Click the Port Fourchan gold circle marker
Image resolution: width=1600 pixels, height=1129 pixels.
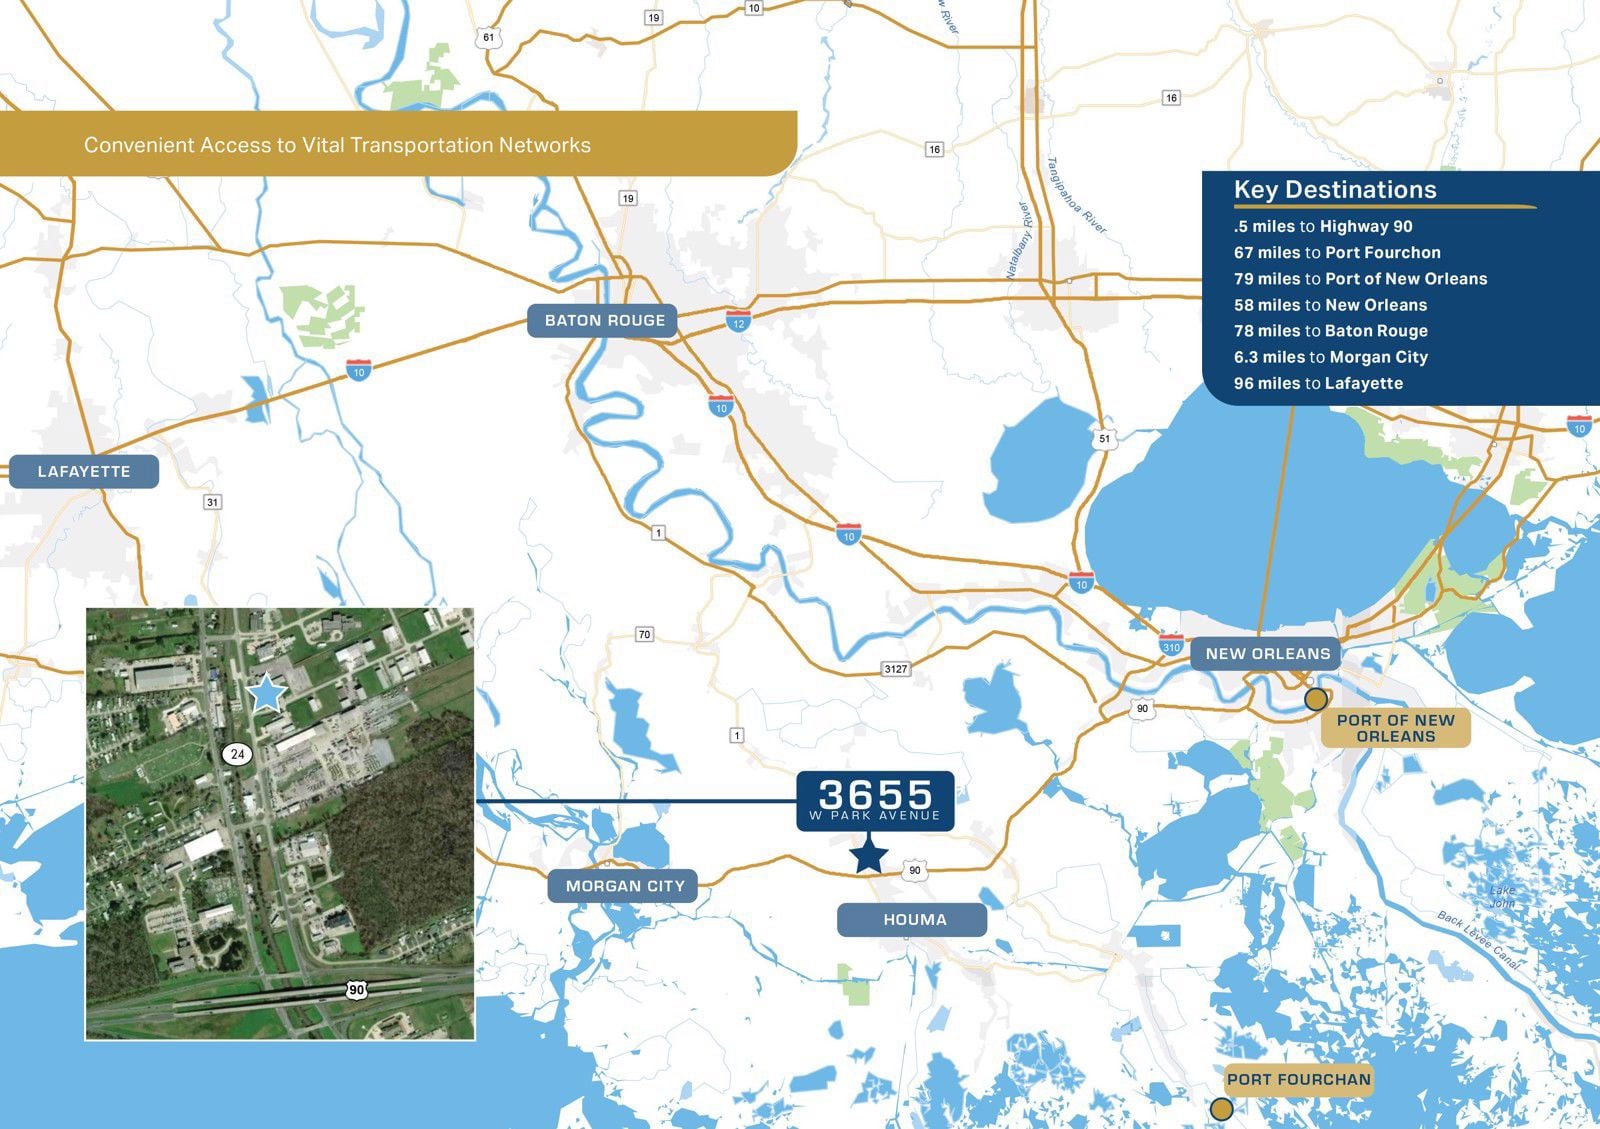1222,1108
